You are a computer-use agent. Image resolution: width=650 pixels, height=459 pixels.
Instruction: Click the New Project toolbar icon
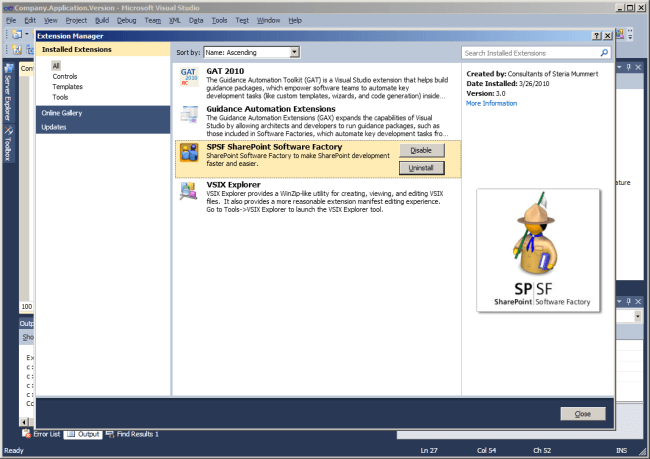17,34
